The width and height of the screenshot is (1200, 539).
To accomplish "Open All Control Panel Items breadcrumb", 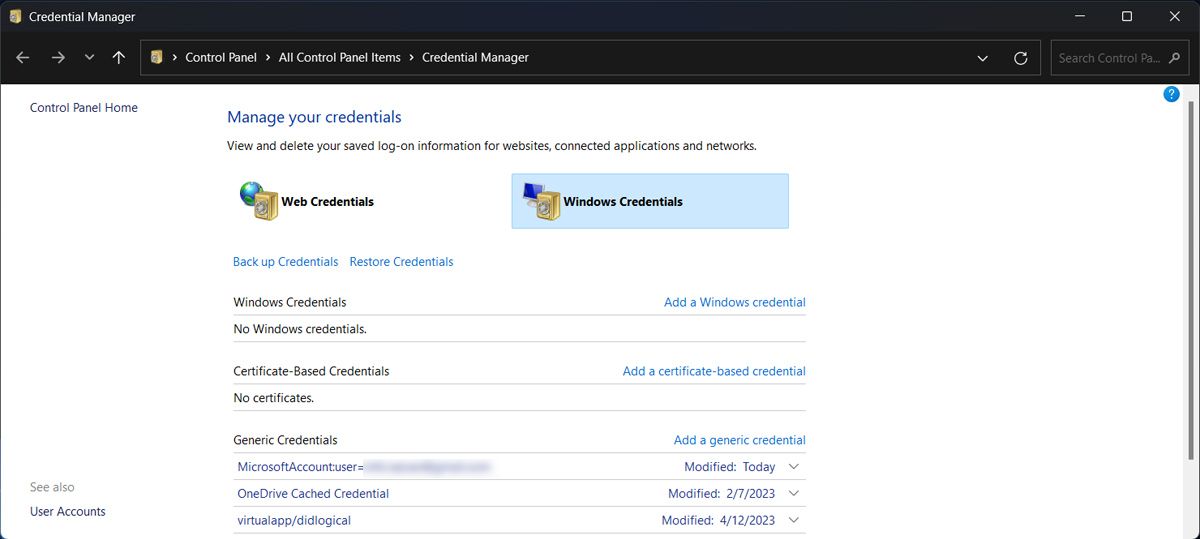I will [x=340, y=58].
